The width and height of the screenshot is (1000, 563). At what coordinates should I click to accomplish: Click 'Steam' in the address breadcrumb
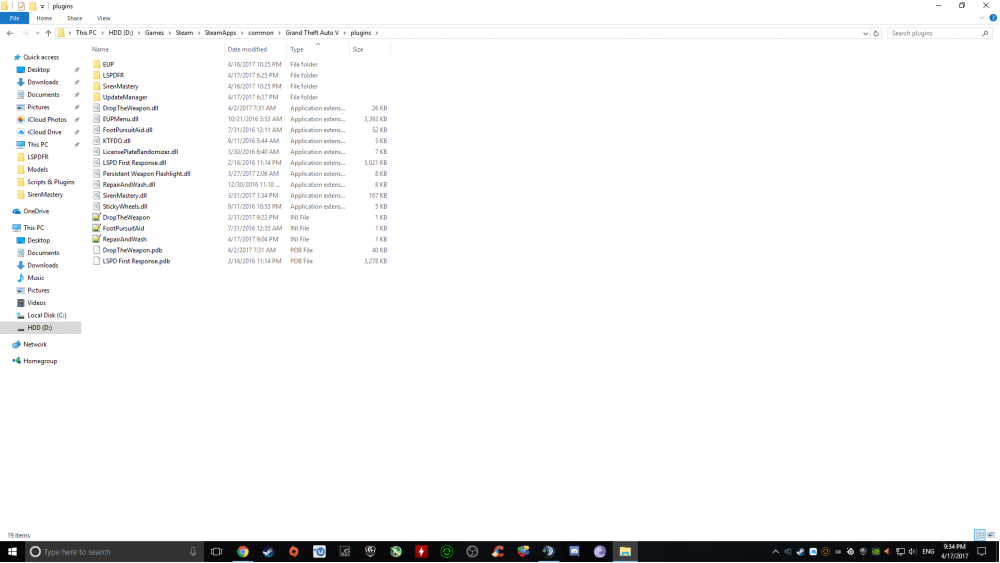pos(184,33)
